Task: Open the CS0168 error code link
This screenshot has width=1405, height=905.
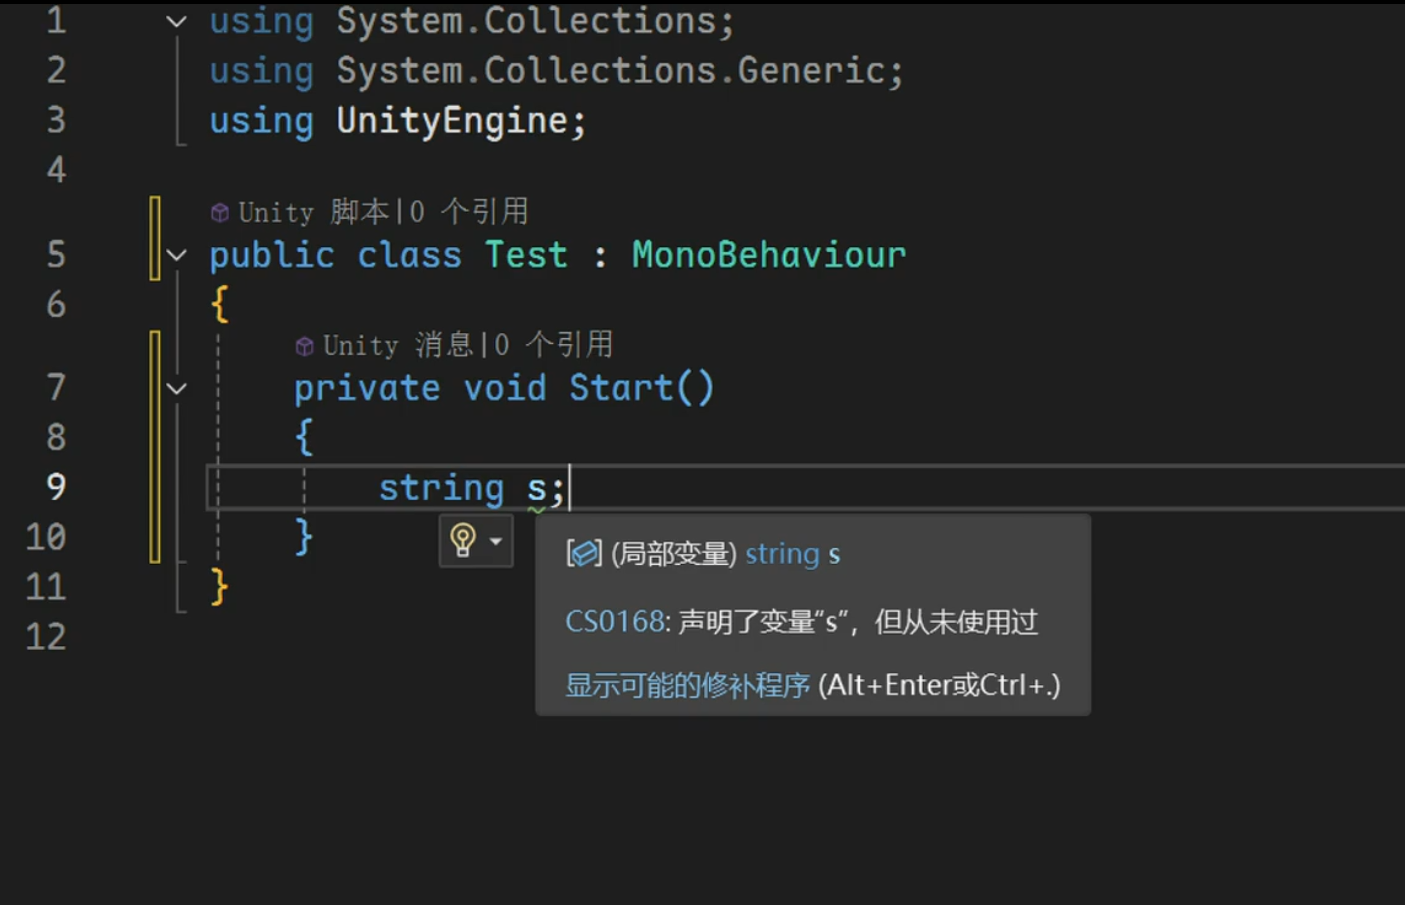Action: tap(616, 622)
